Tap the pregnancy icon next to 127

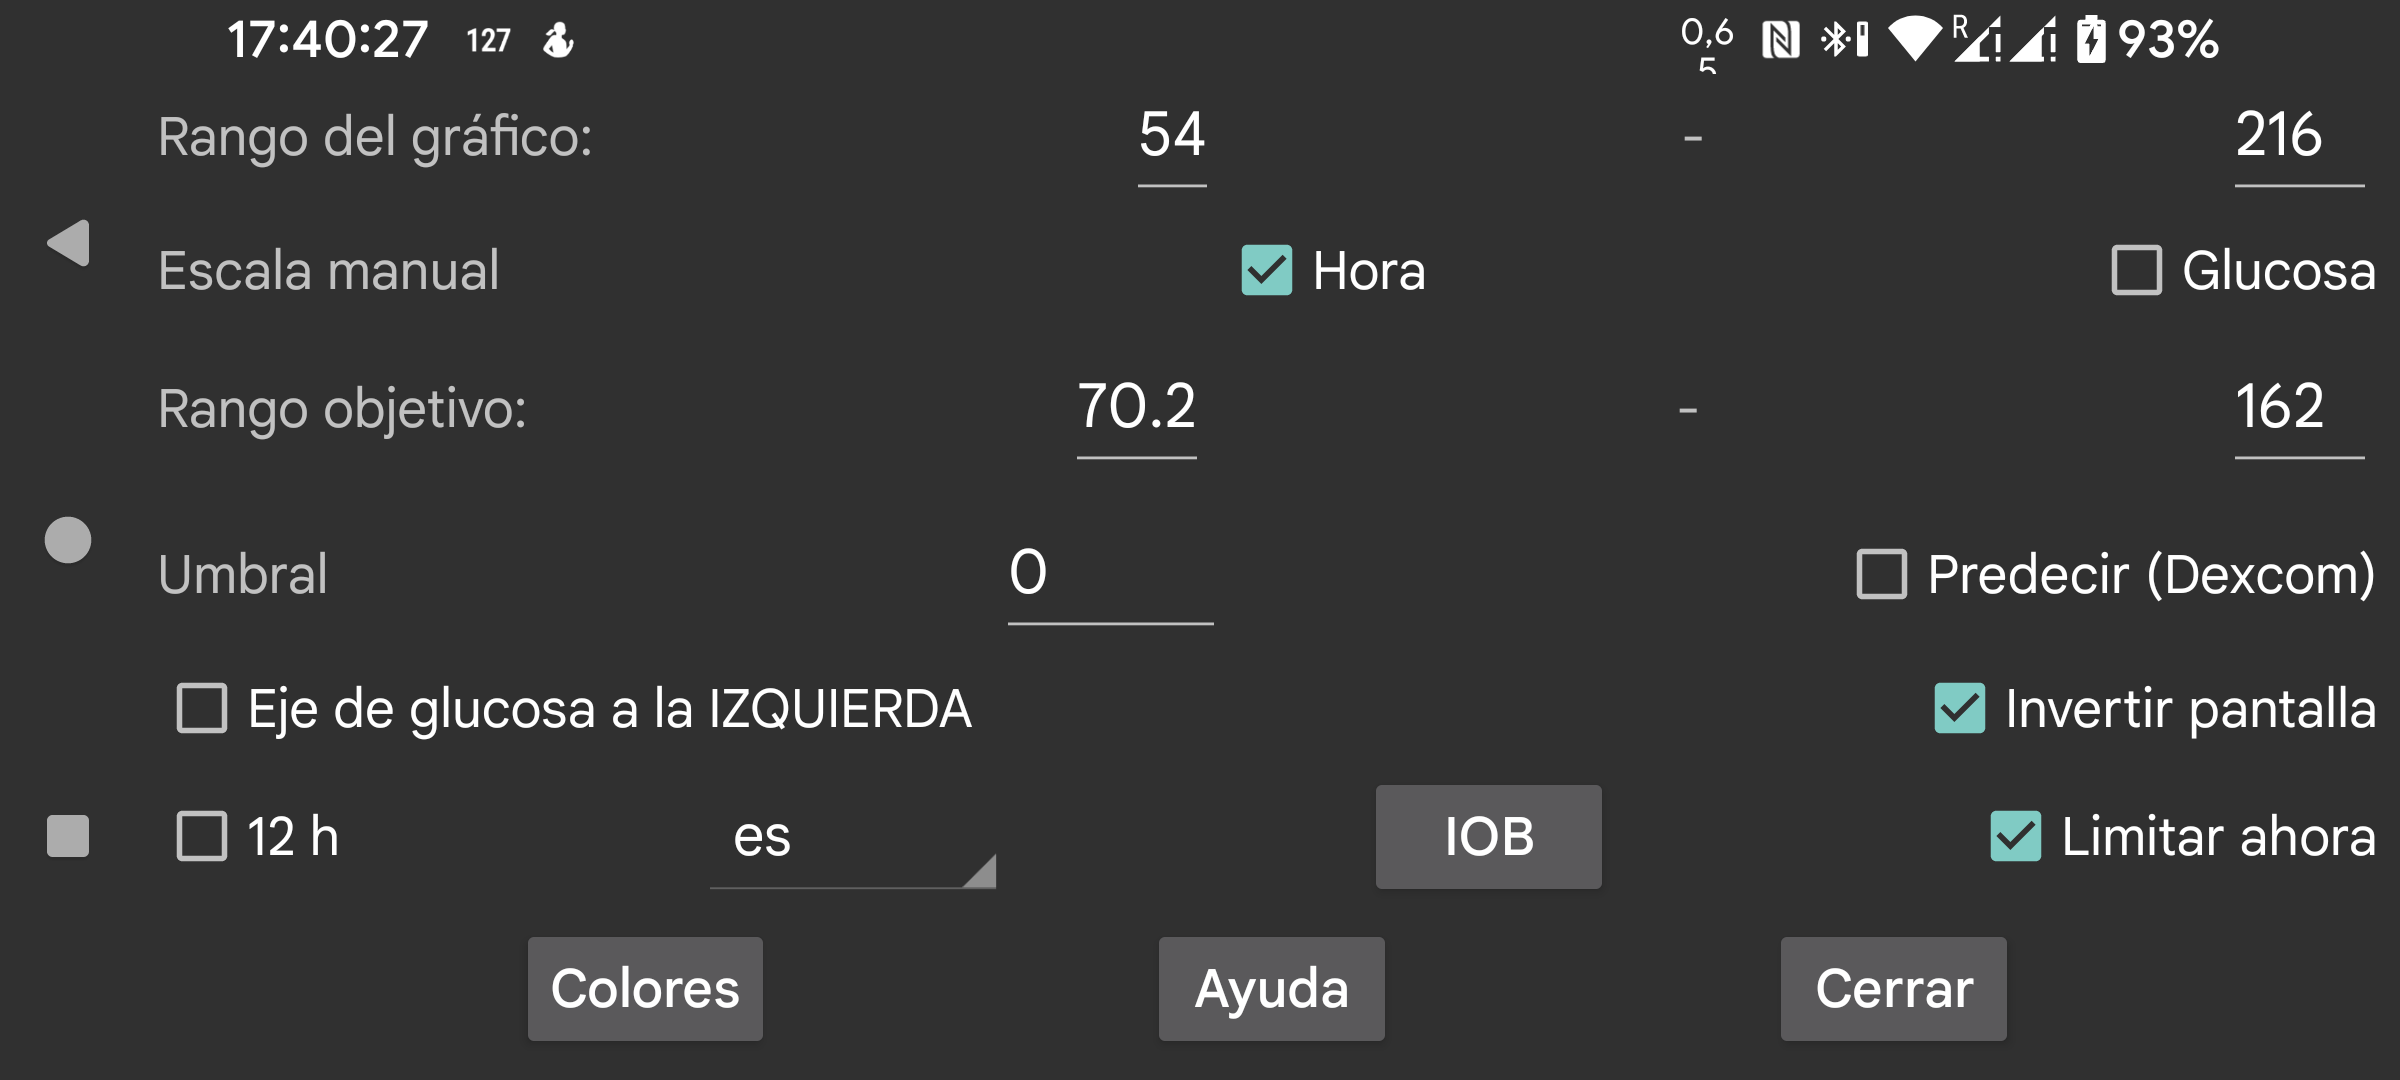558,40
